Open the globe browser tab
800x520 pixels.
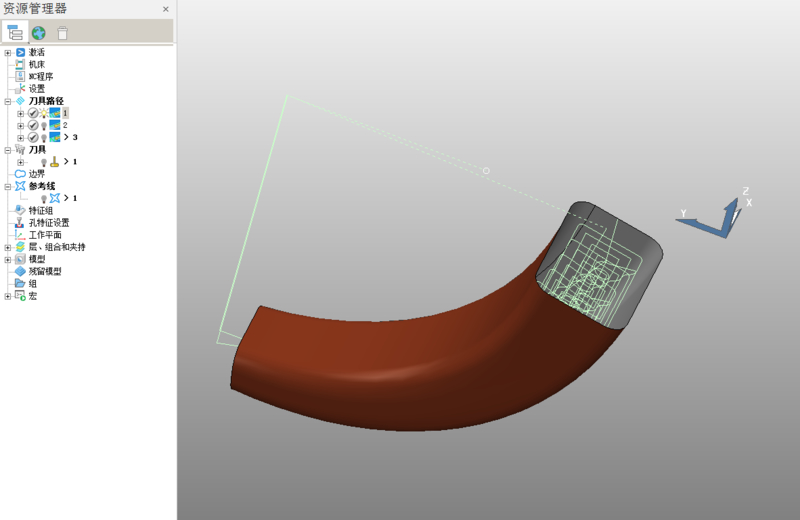click(39, 33)
